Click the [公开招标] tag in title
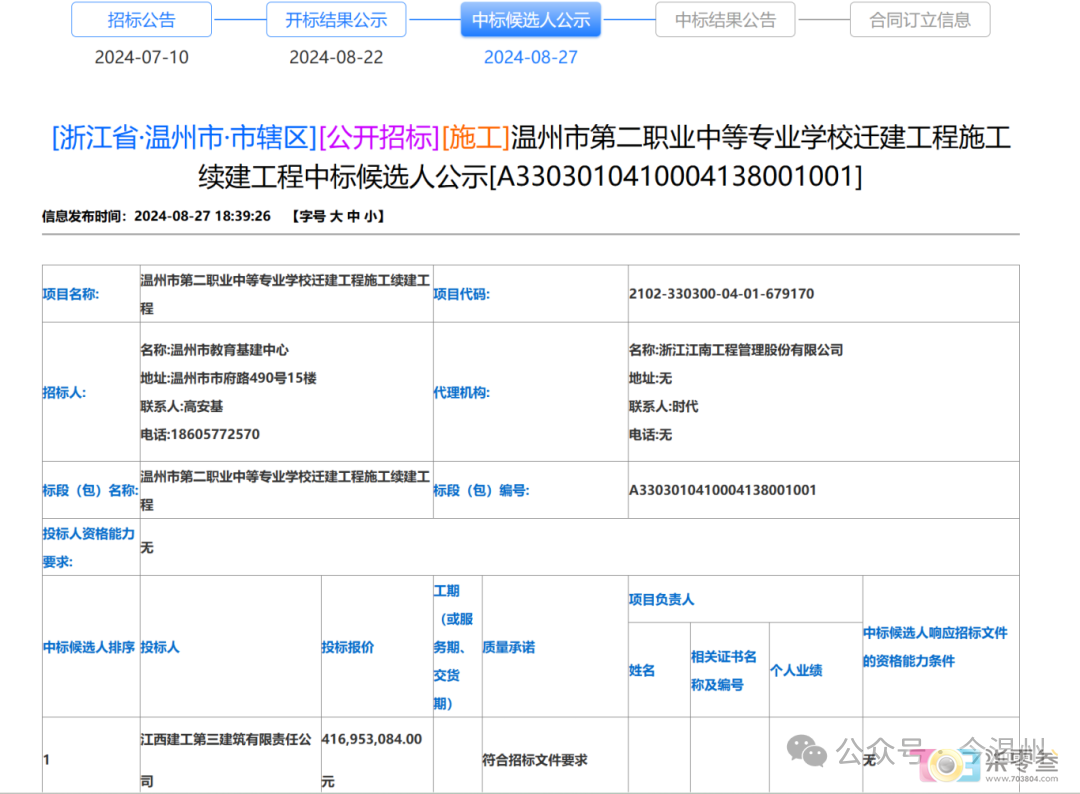The image size is (1080, 794). coord(379,138)
